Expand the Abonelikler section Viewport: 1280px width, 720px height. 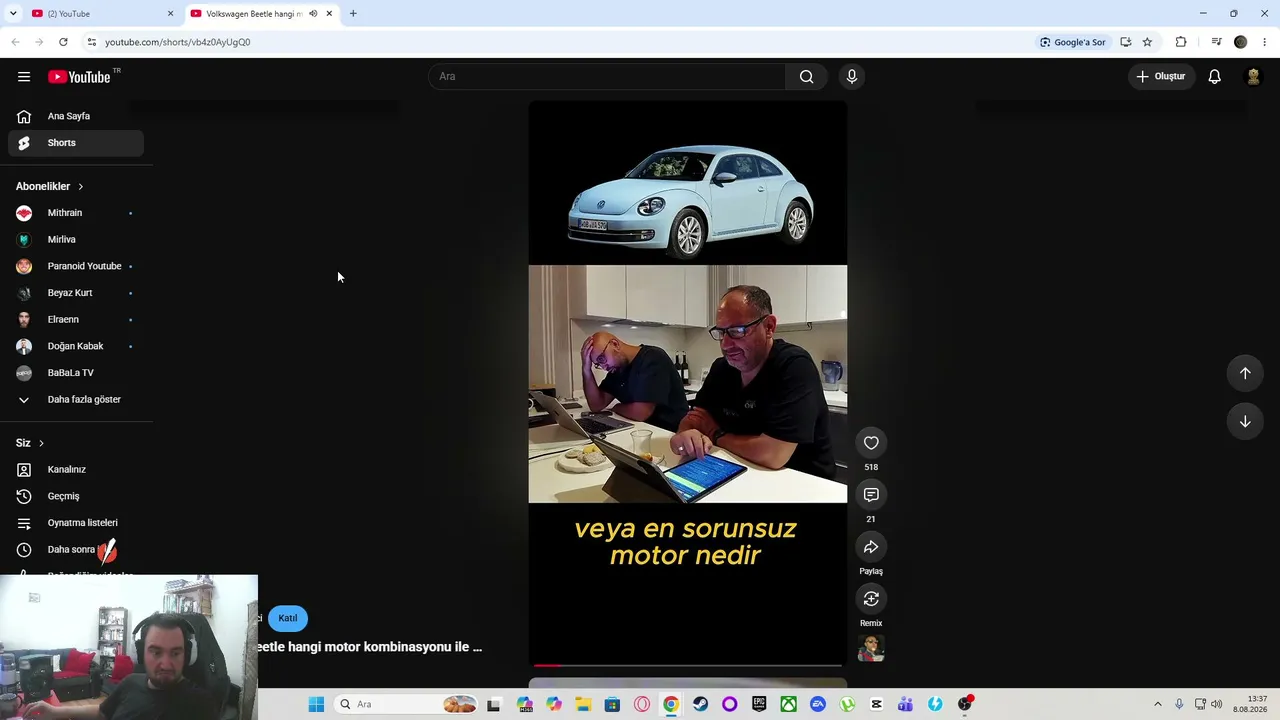[50, 186]
